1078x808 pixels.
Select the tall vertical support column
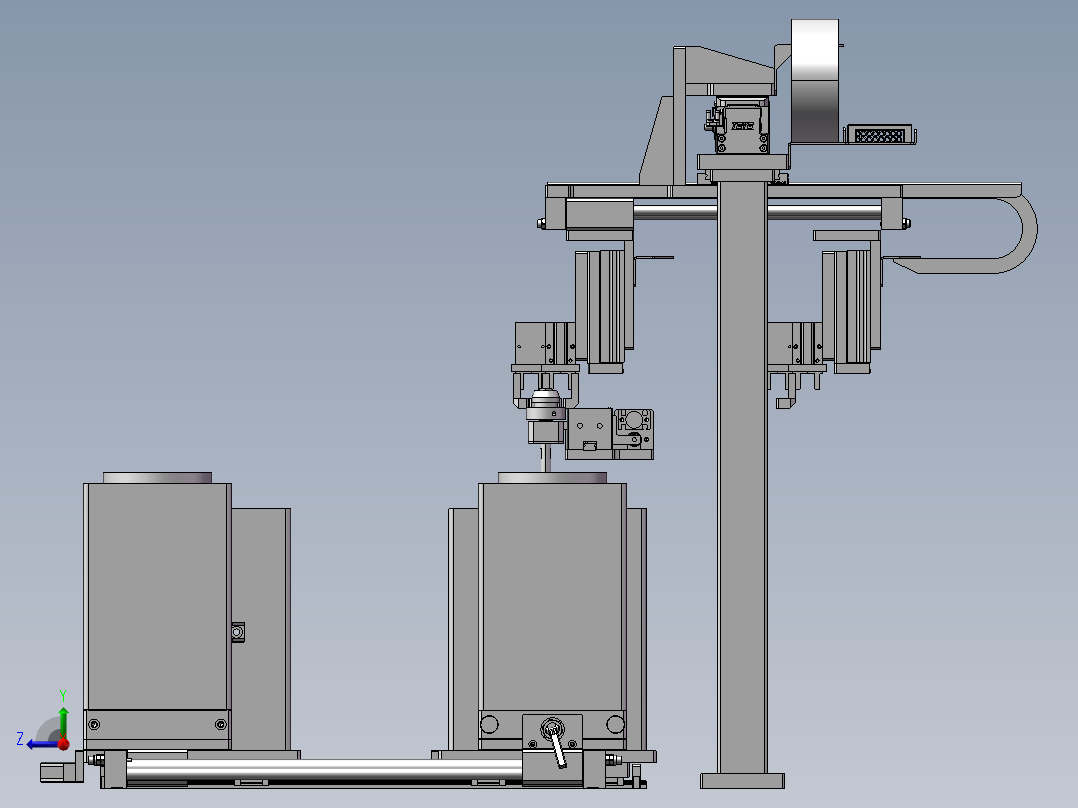click(742, 478)
